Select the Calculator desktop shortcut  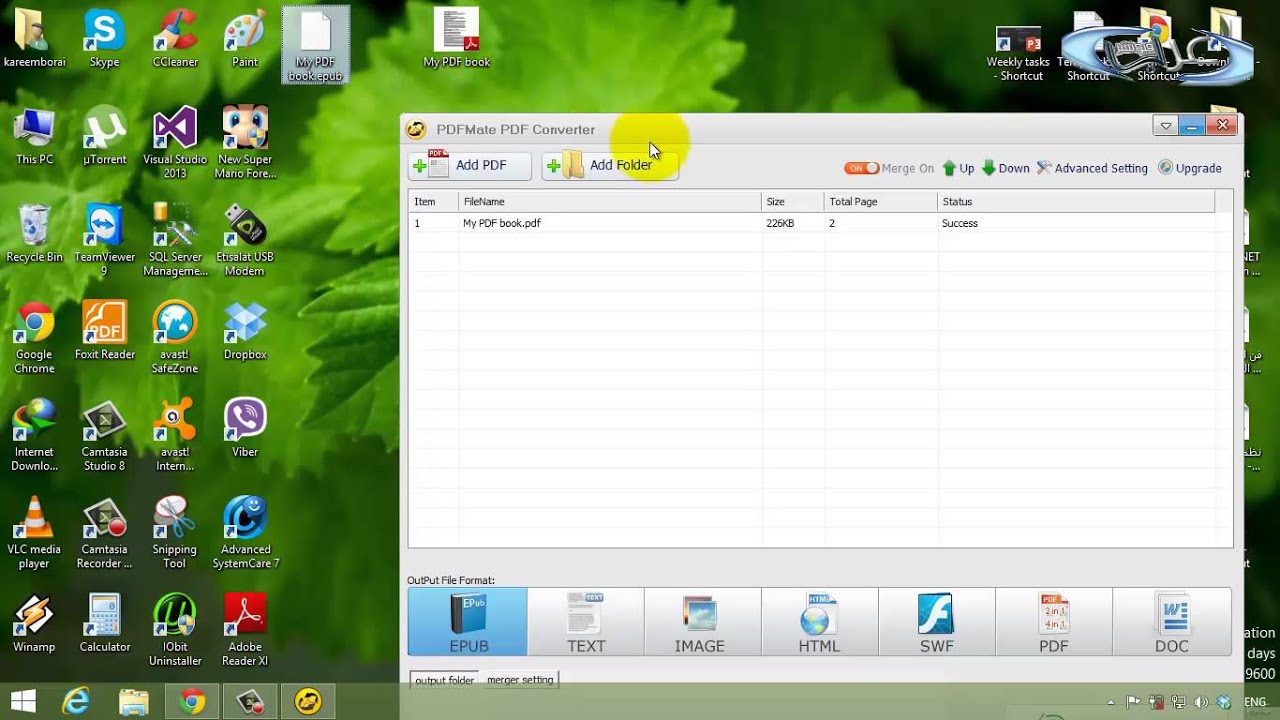(104, 624)
